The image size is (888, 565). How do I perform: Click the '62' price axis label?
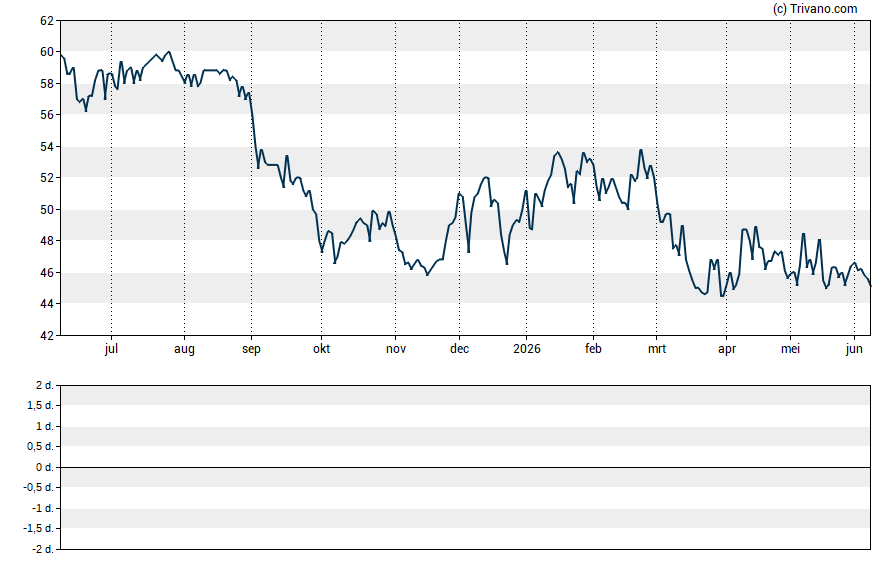[47, 21]
